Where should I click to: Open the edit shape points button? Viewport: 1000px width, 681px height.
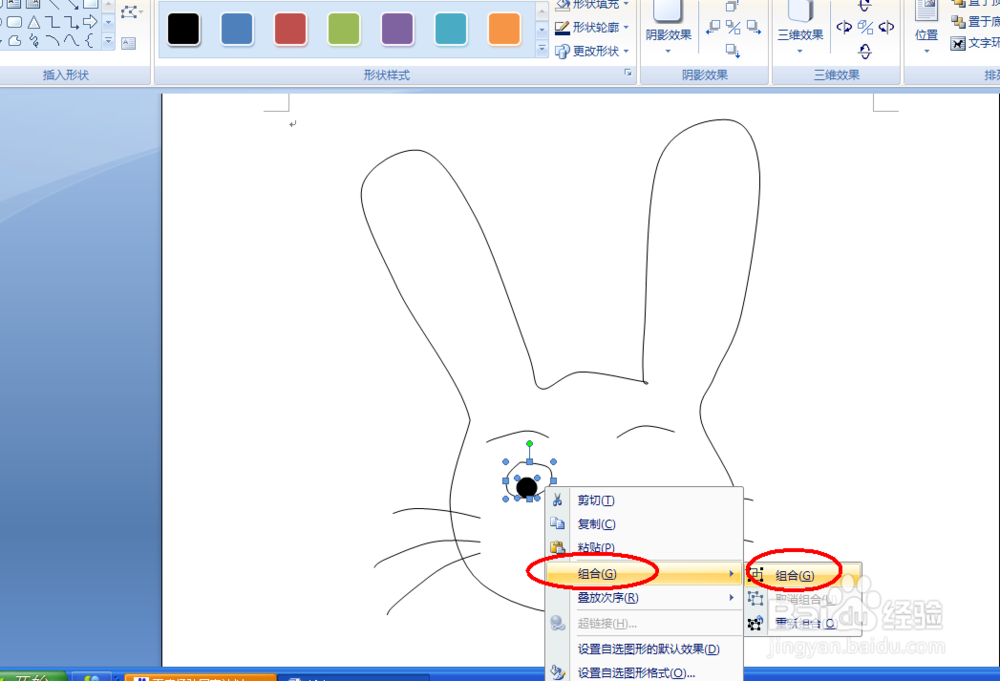131,12
